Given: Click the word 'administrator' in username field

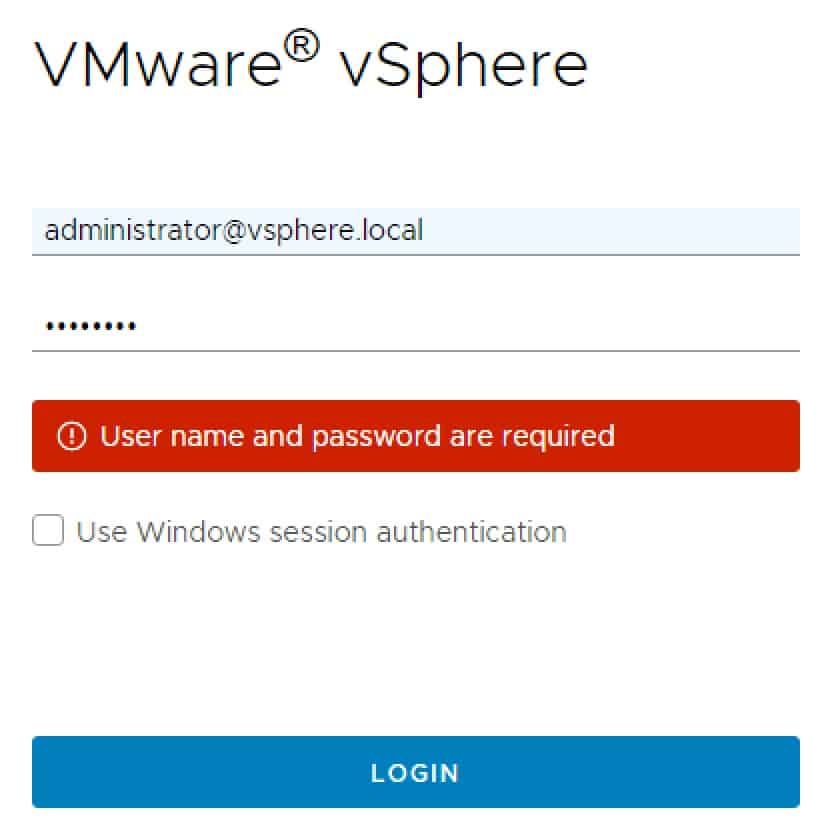Looking at the screenshot, I should (133, 230).
